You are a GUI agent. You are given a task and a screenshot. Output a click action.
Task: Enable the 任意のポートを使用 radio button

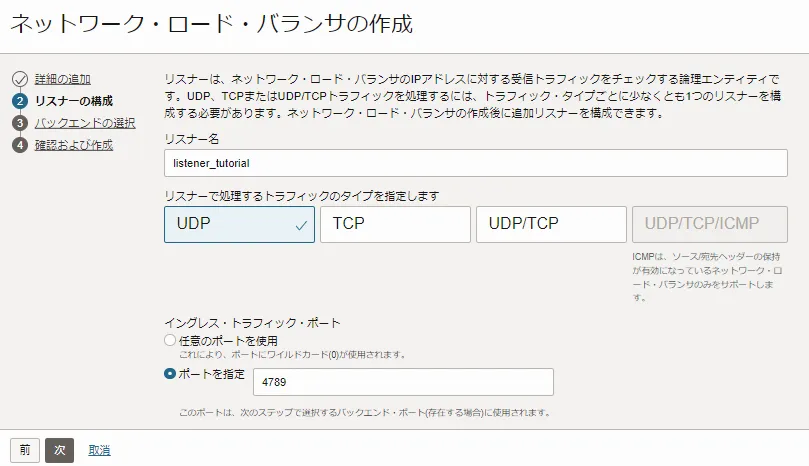(170, 341)
